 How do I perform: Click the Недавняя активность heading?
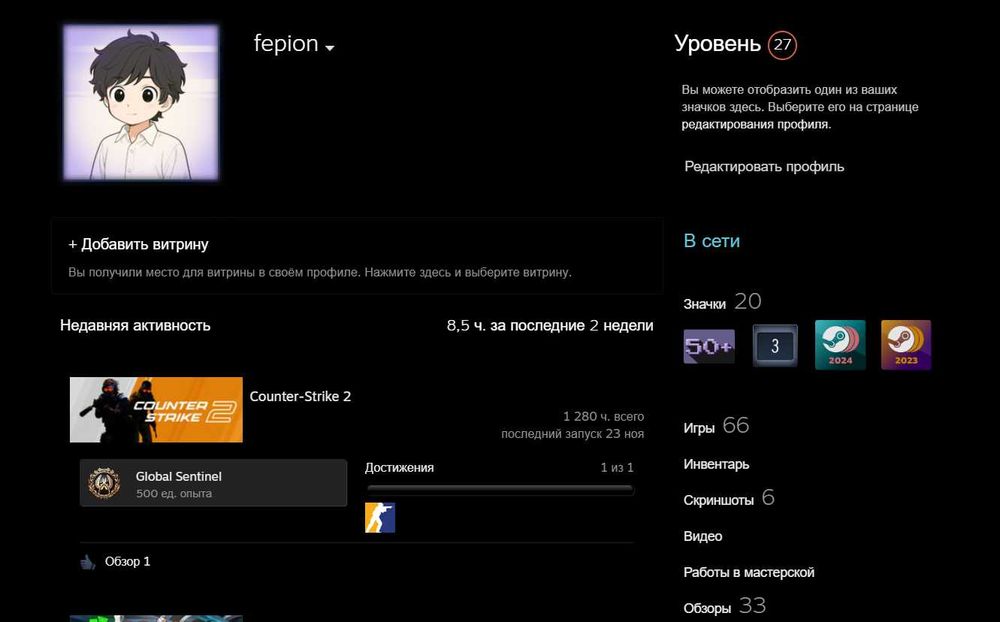click(x=135, y=325)
